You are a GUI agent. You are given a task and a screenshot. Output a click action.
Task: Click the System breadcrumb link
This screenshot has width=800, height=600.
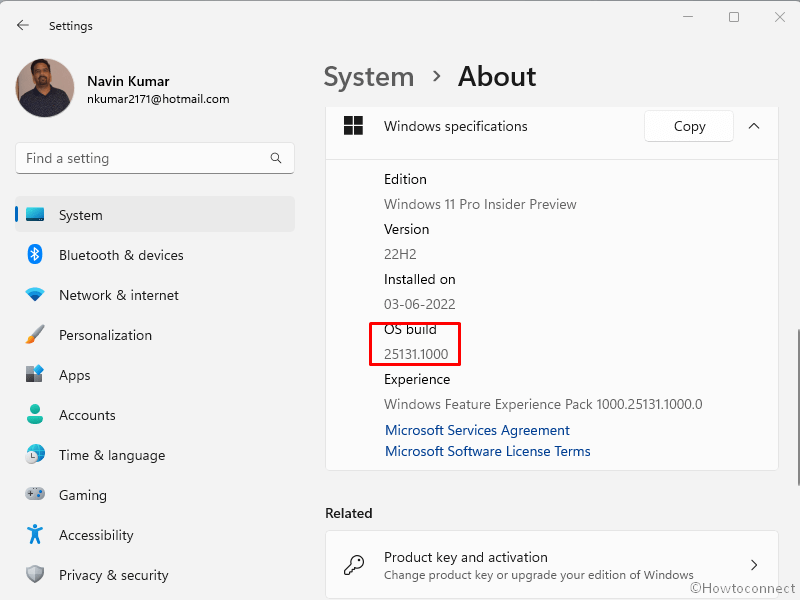click(369, 77)
